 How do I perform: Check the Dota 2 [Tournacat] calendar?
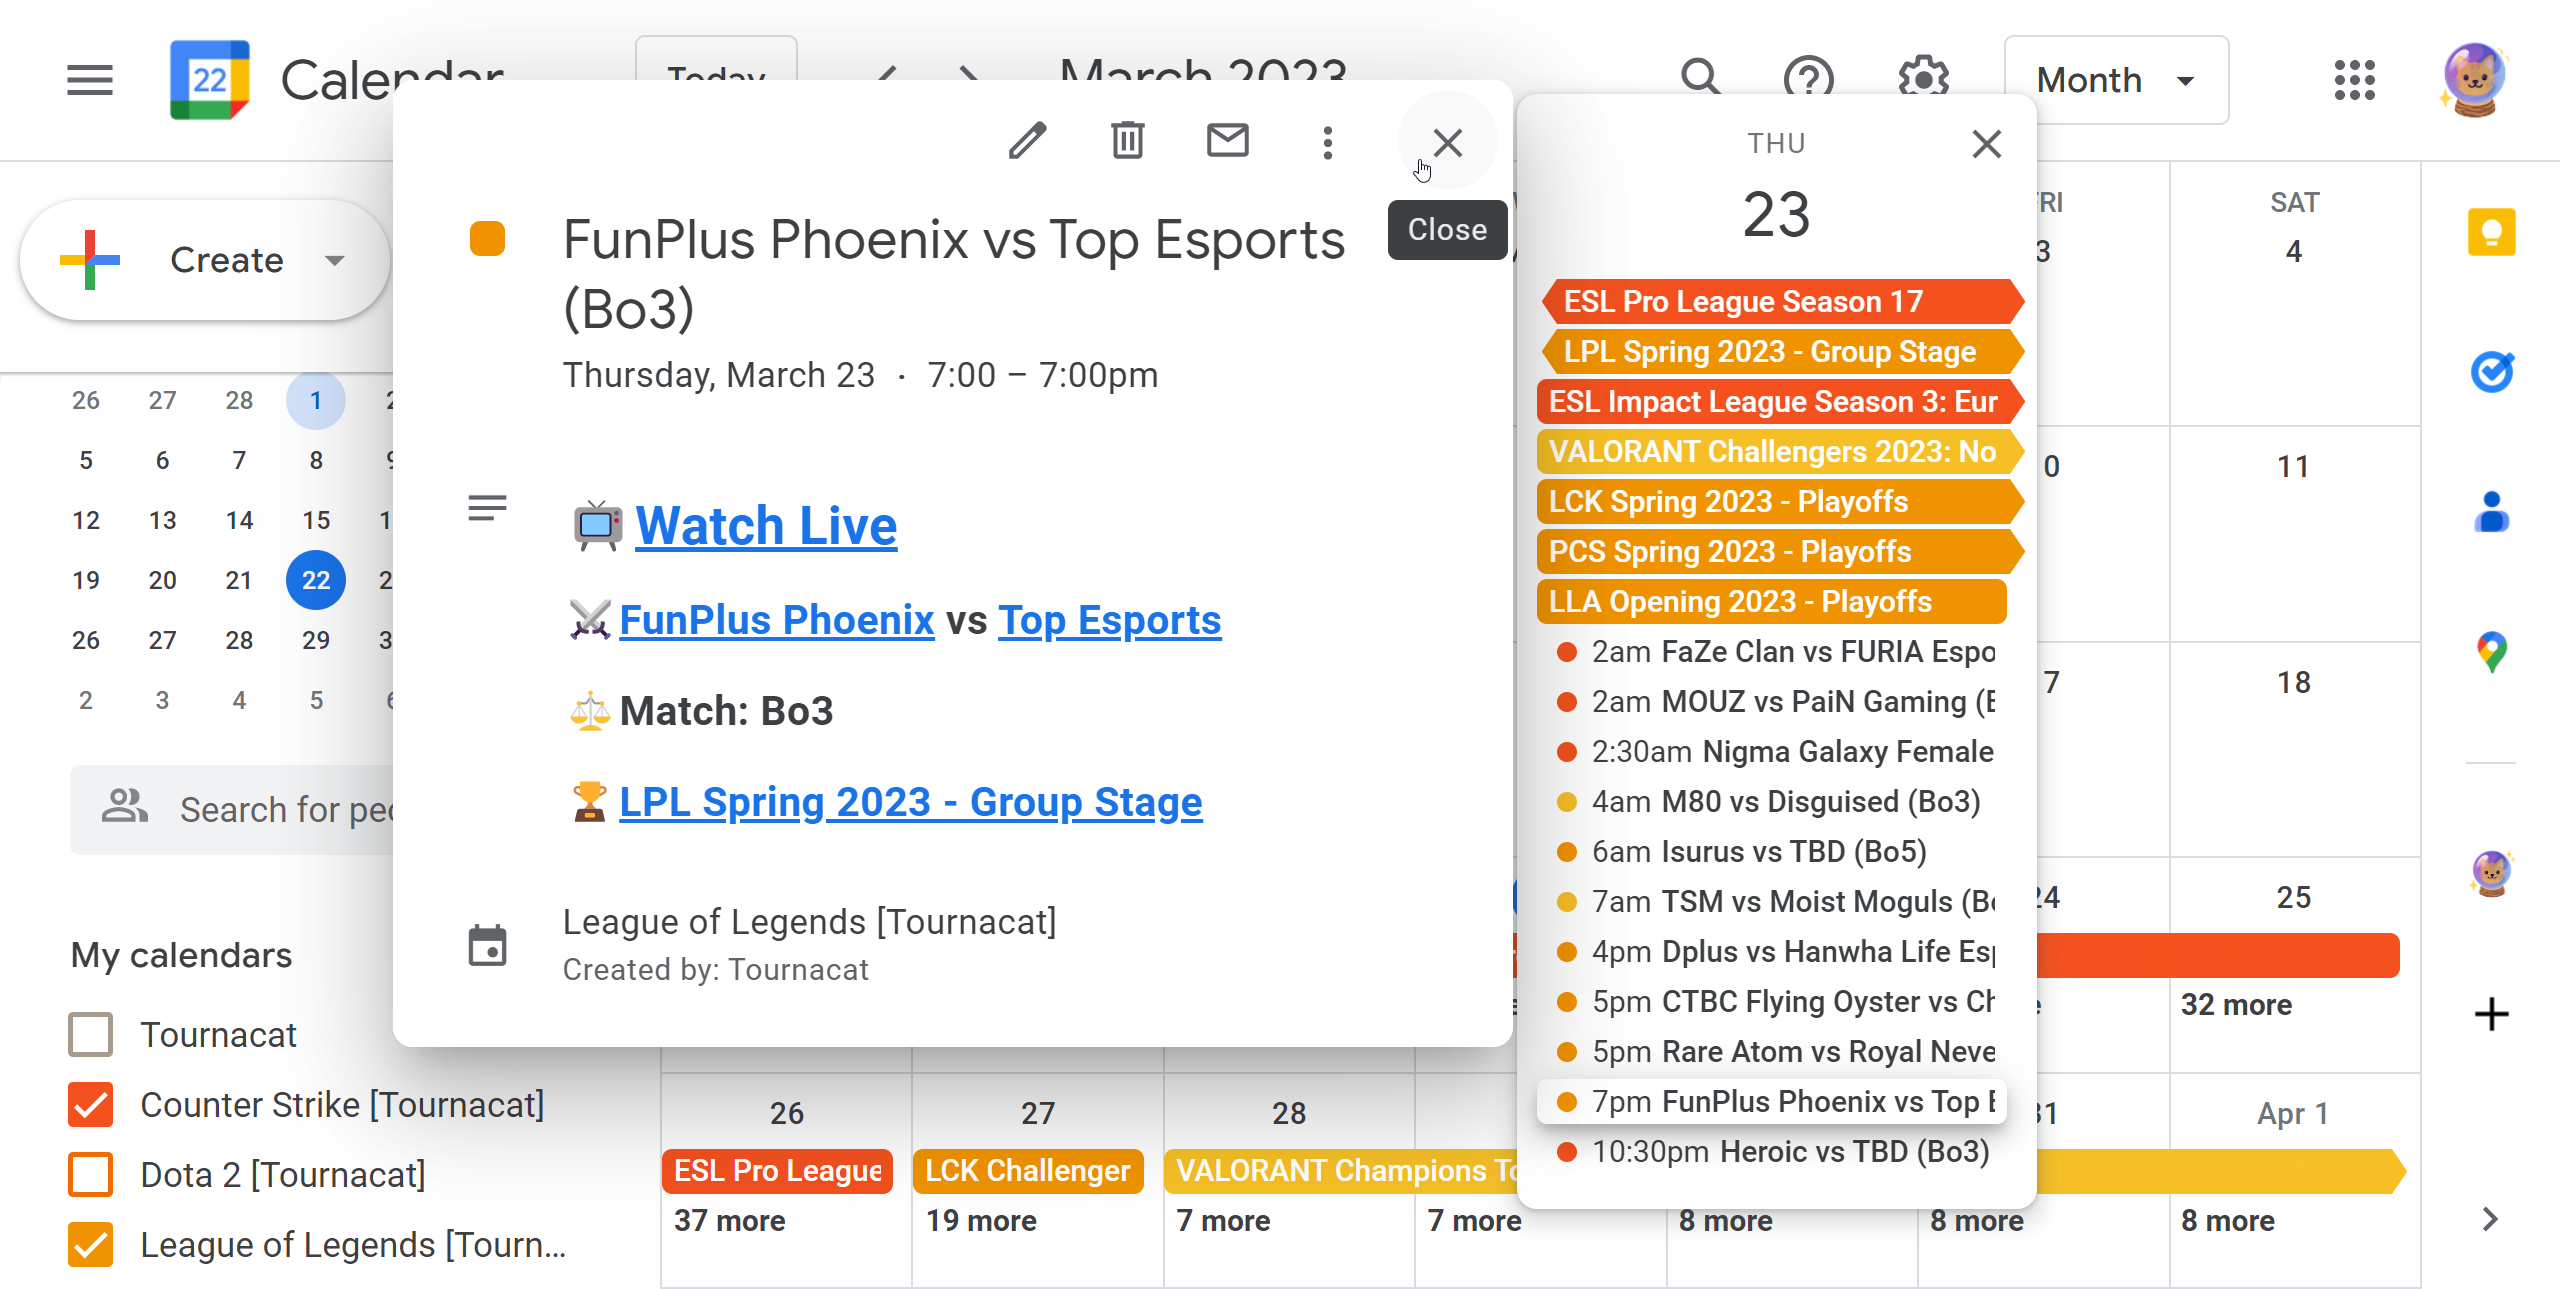point(91,1174)
